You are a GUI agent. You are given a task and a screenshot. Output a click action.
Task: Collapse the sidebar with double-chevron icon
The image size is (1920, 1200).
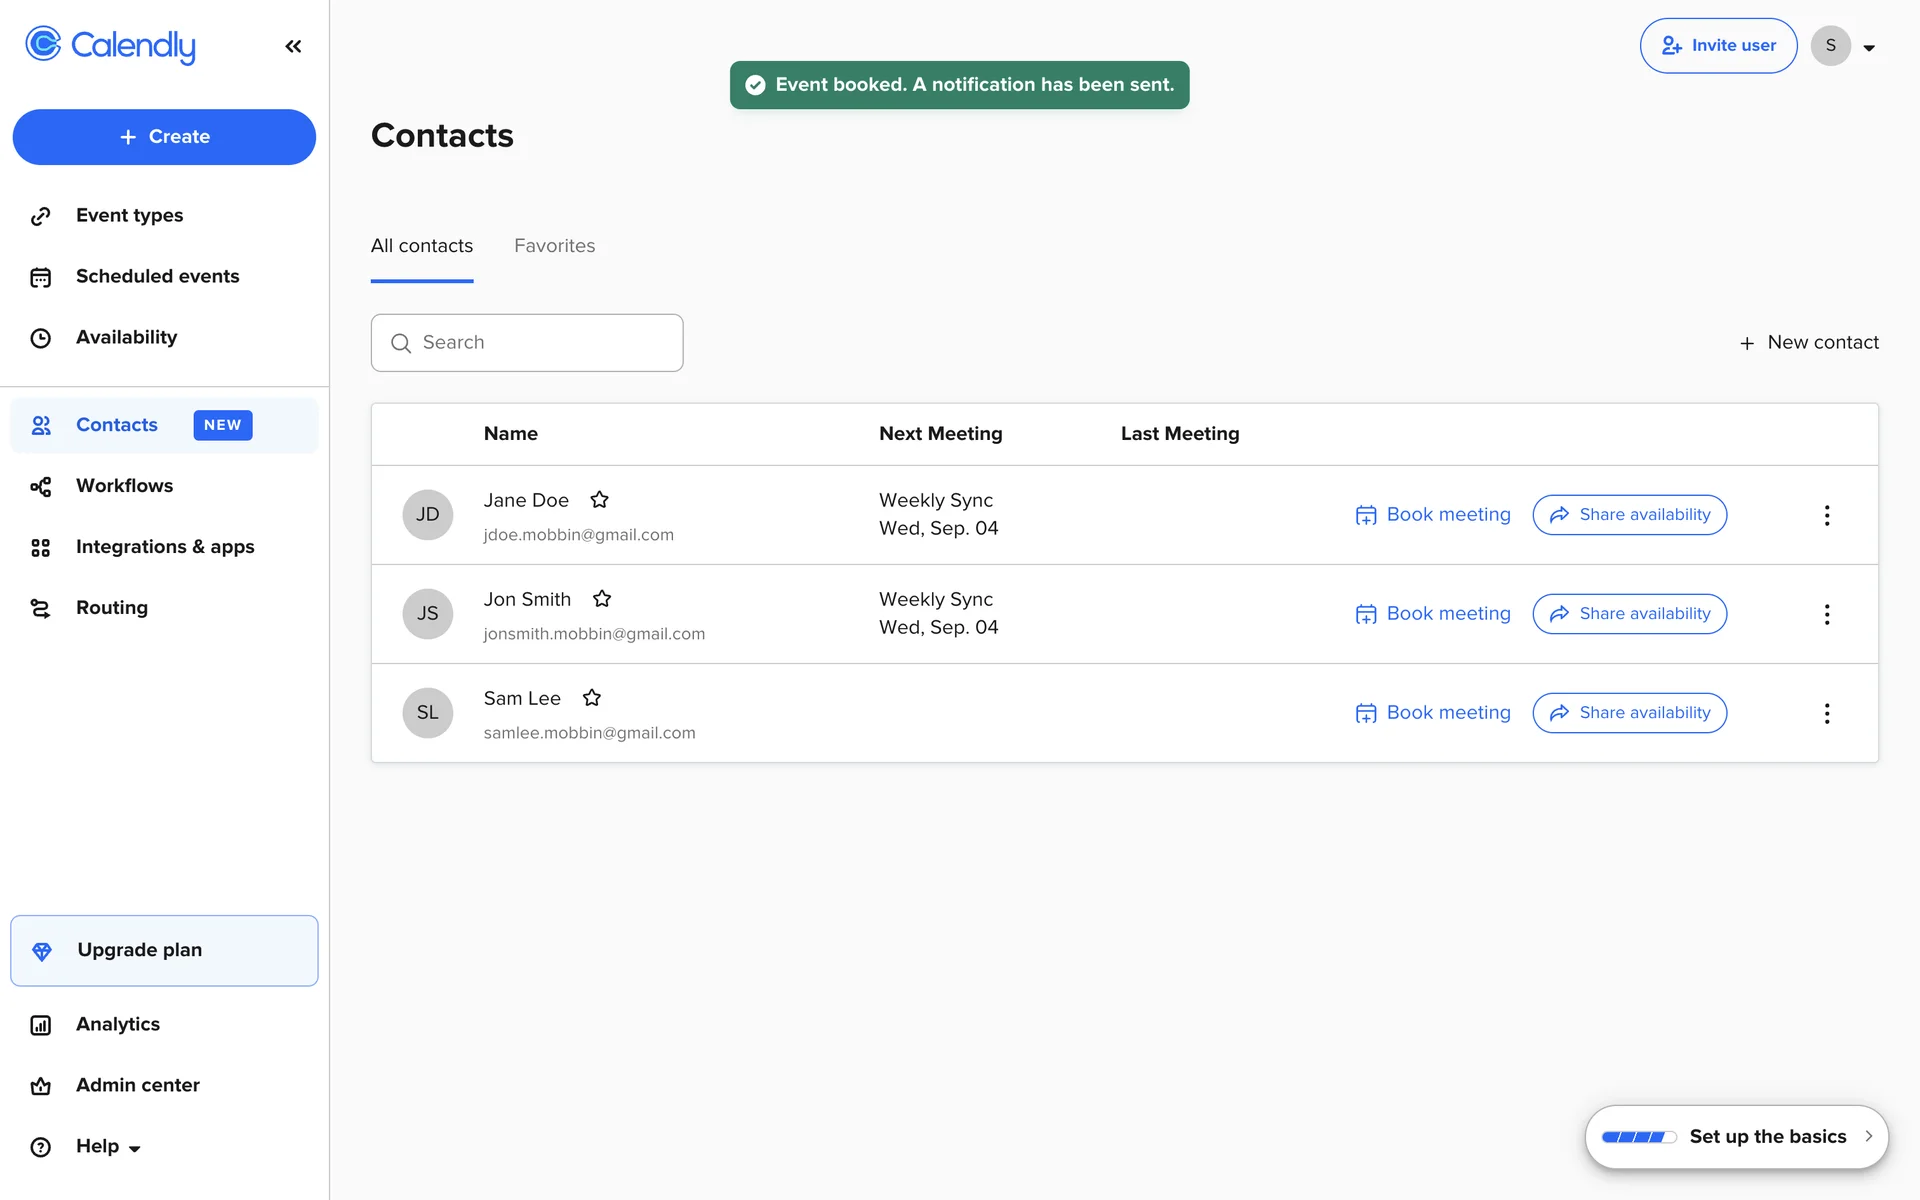click(293, 46)
